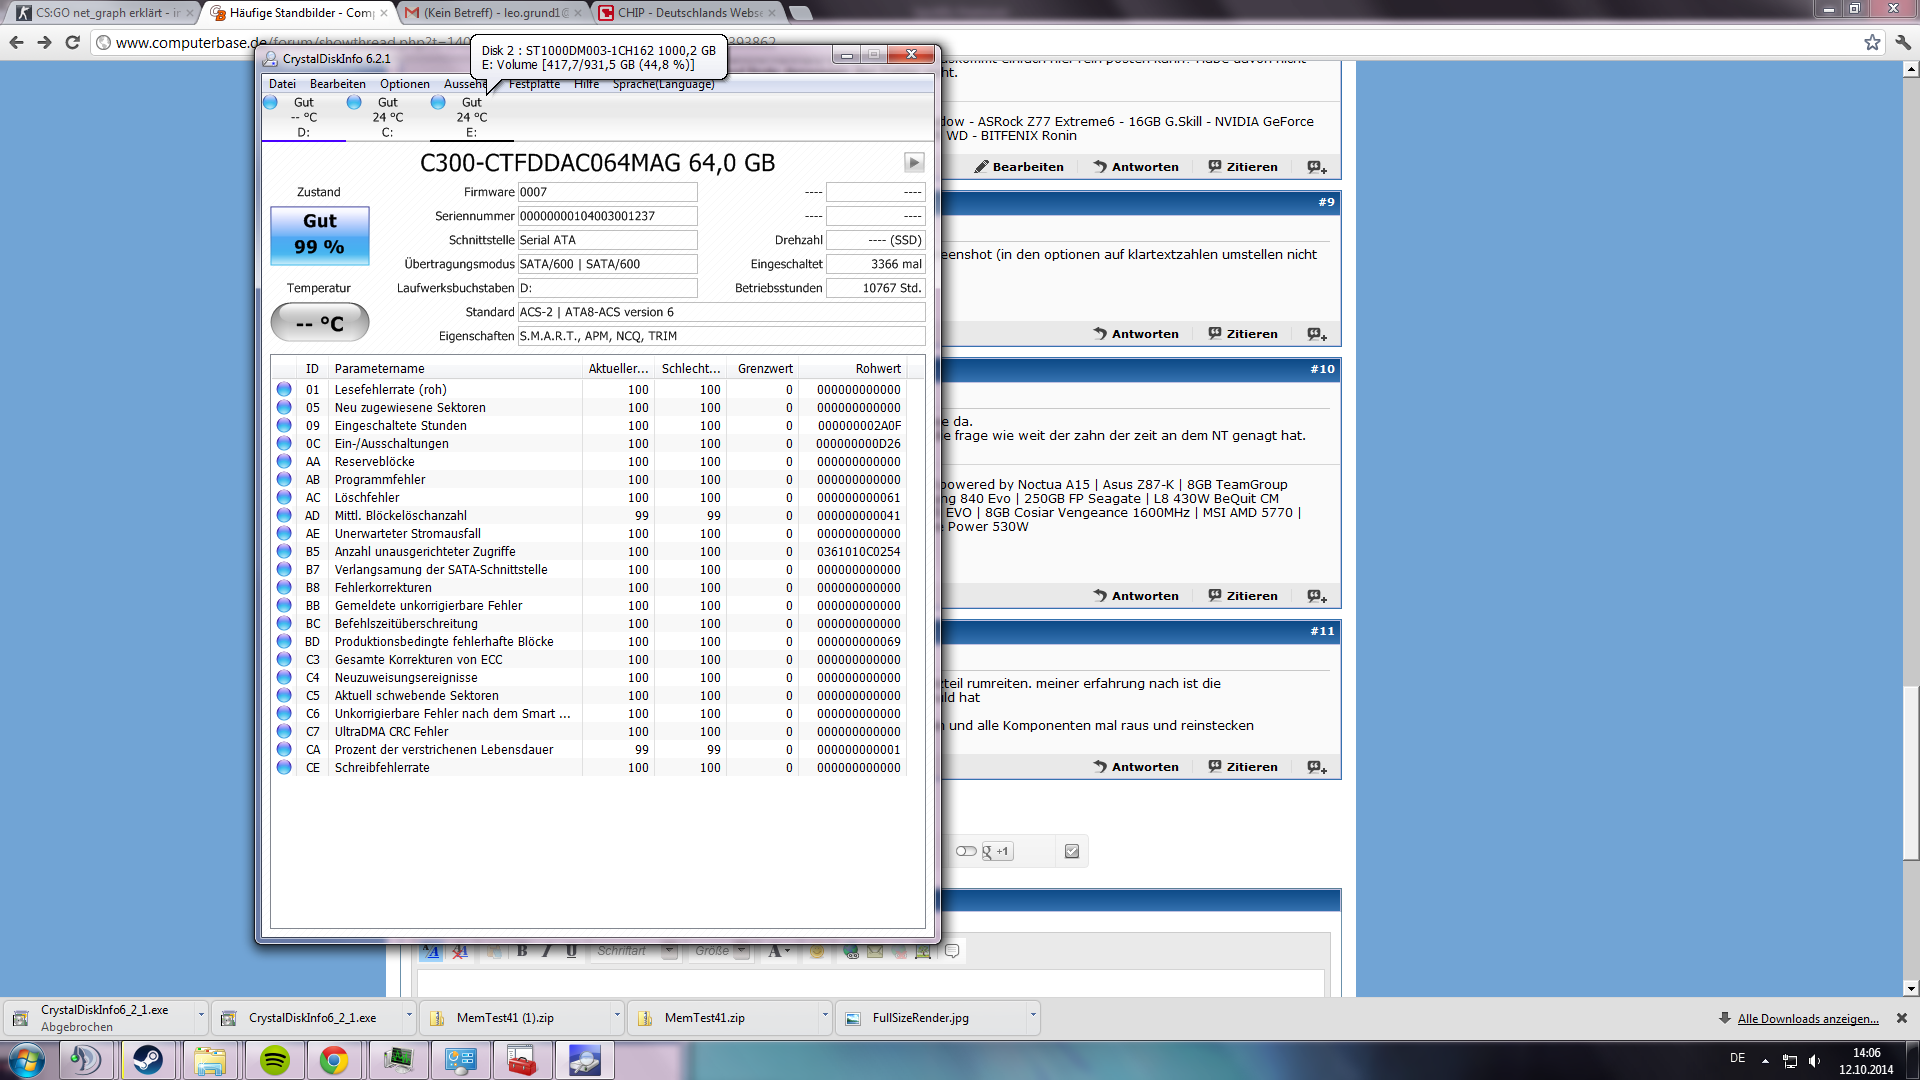1920x1080 pixels.
Task: Click Alle Downloads anzeigen link
Action: [1807, 1019]
